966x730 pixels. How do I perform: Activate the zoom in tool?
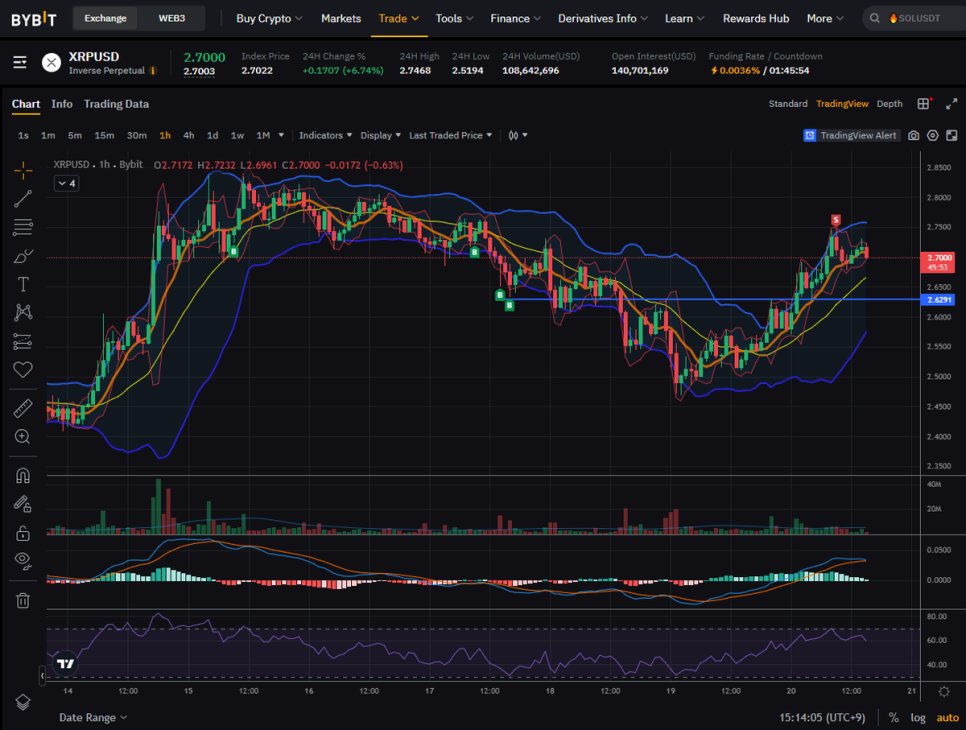pyautogui.click(x=23, y=437)
